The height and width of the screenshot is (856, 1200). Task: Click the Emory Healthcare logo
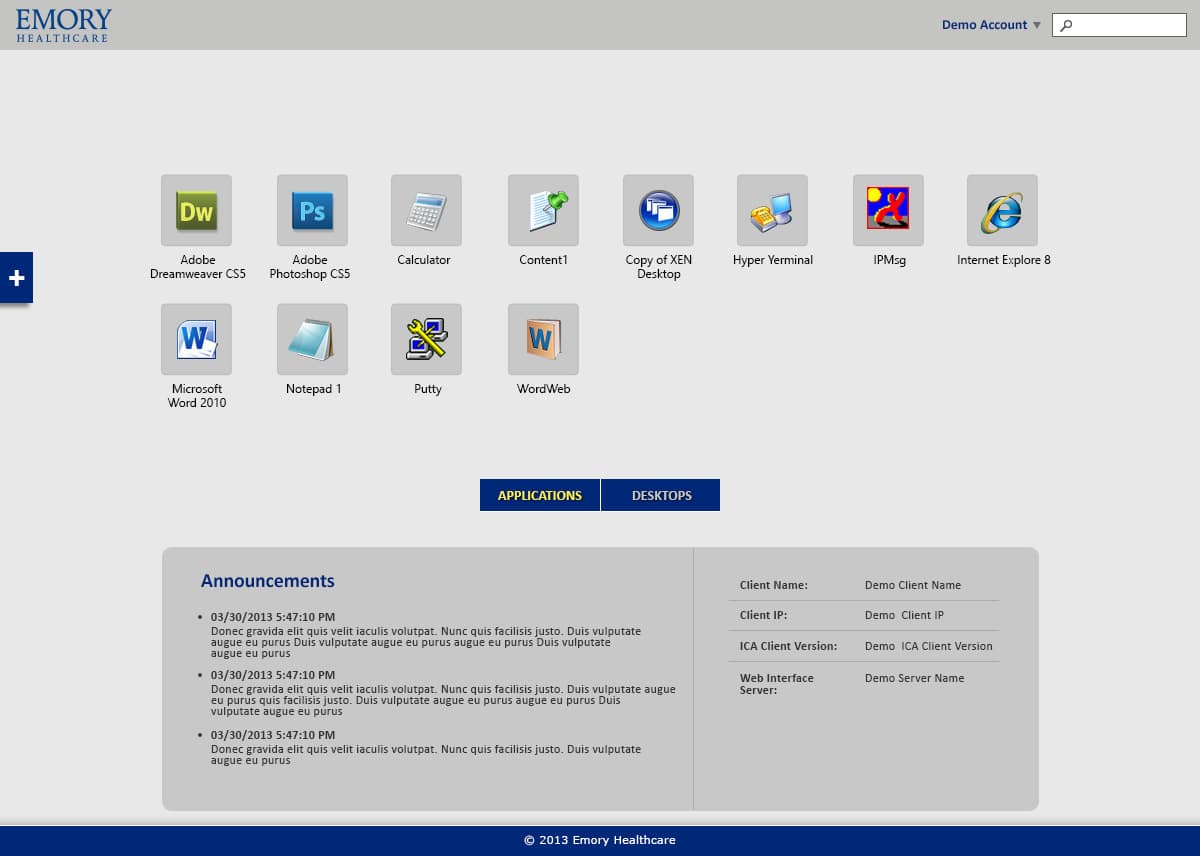pos(63,25)
